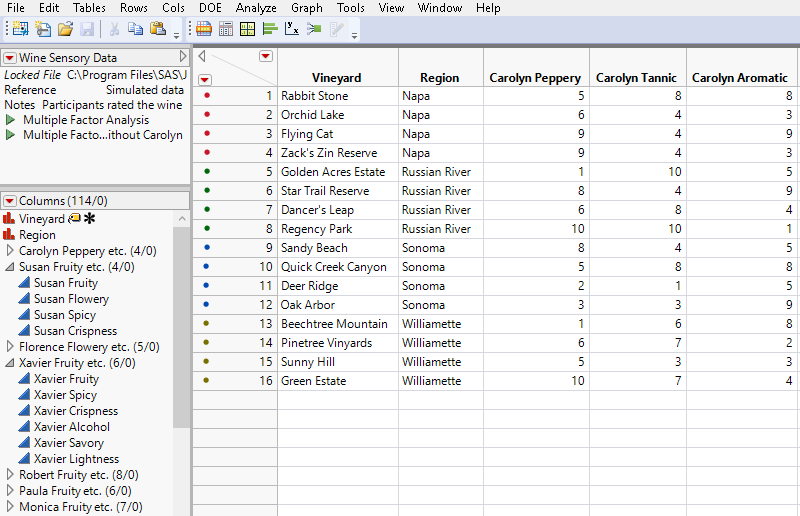
Task: Click the Susan Fruity continuous icon
Action: click(x=24, y=282)
